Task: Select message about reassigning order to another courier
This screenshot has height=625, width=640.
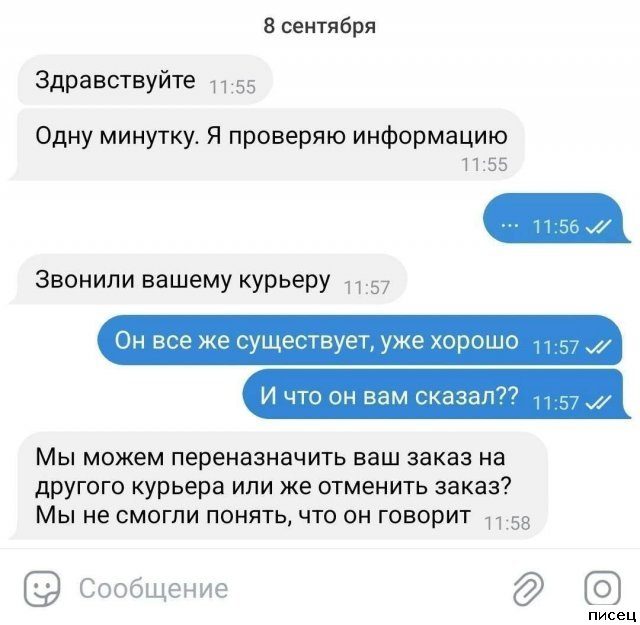Action: click(278, 486)
